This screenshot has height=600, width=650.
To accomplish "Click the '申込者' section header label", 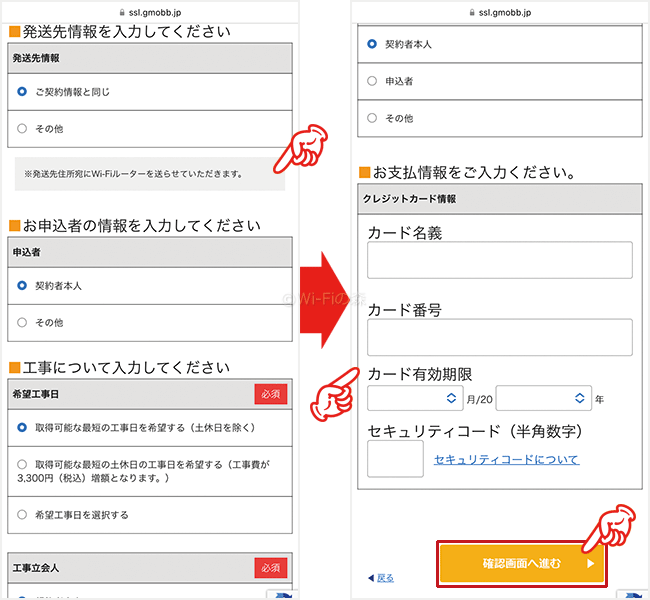I will 27,252.
